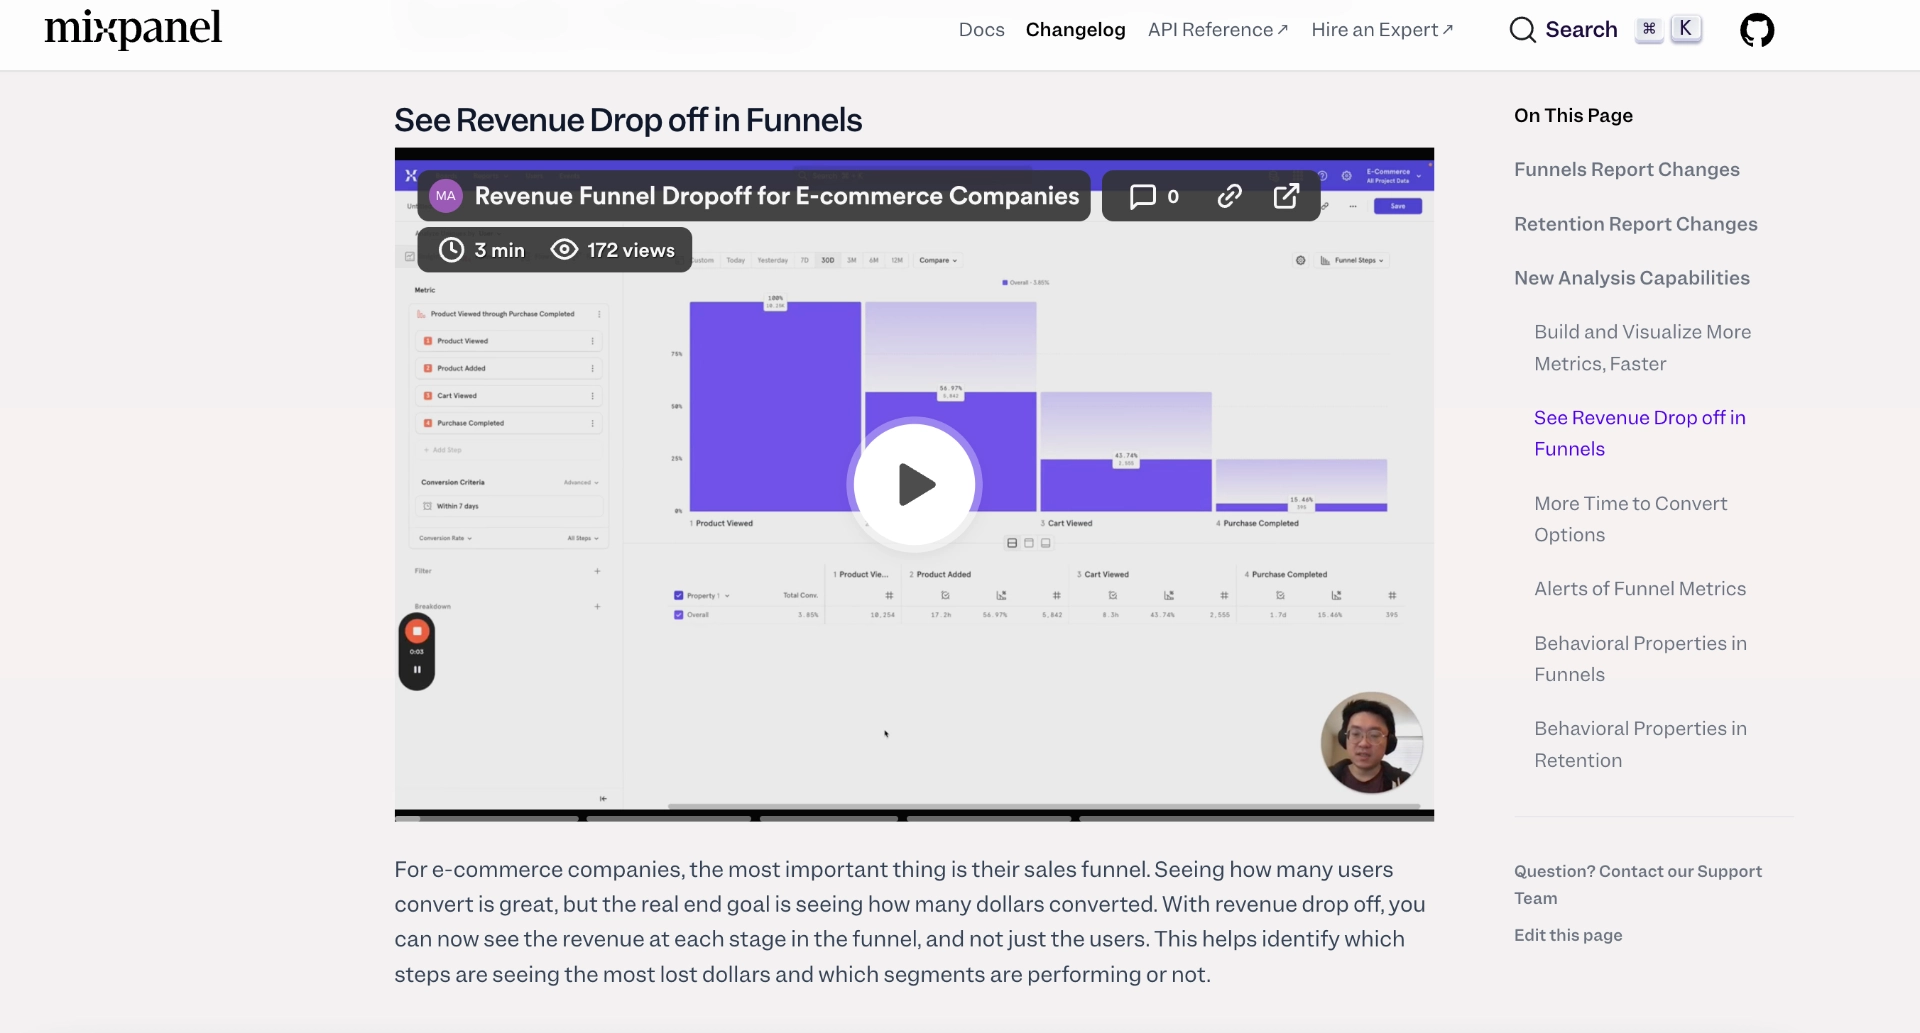Select the first table layout icon above the funnel table

(x=1012, y=543)
